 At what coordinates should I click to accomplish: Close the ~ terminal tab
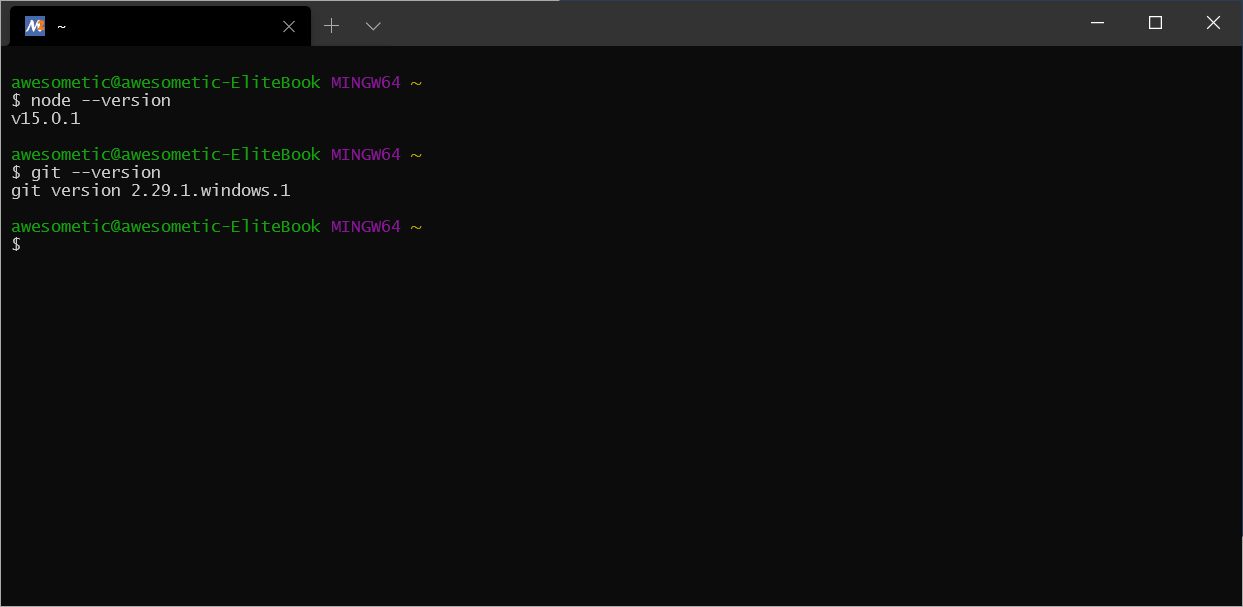(289, 27)
